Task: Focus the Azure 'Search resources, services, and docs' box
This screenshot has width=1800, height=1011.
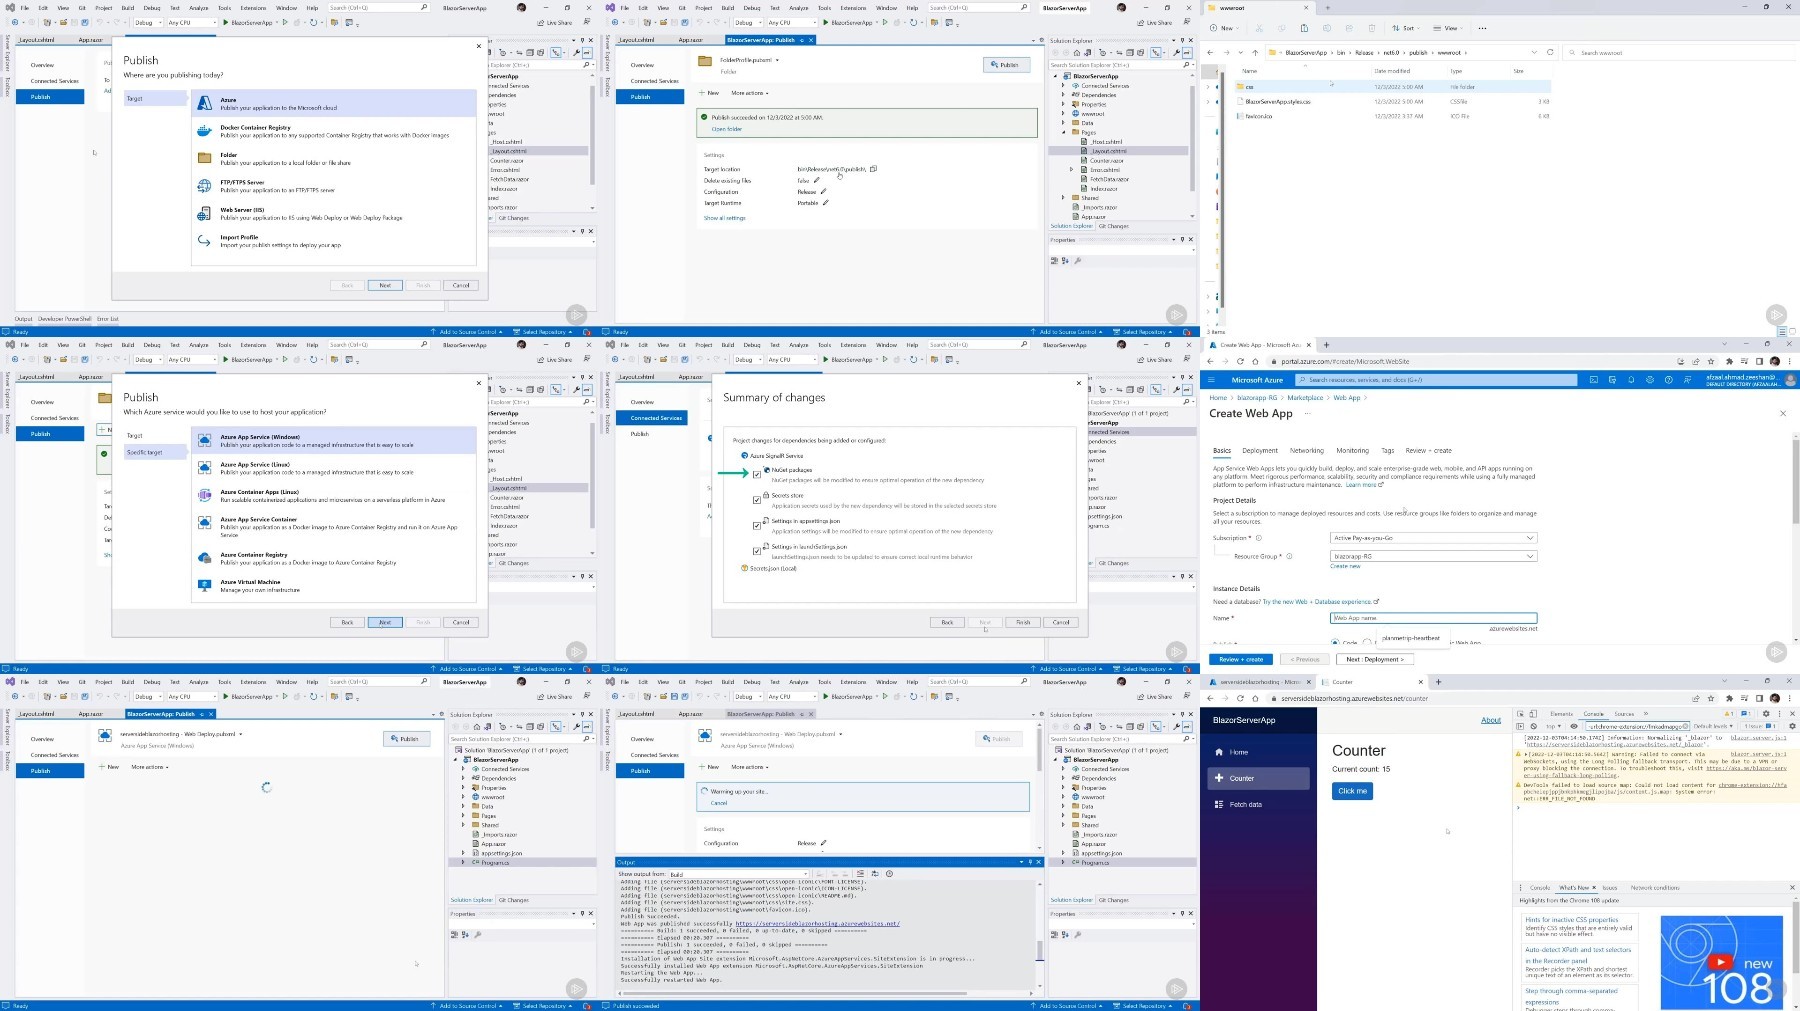Action: (x=1436, y=380)
